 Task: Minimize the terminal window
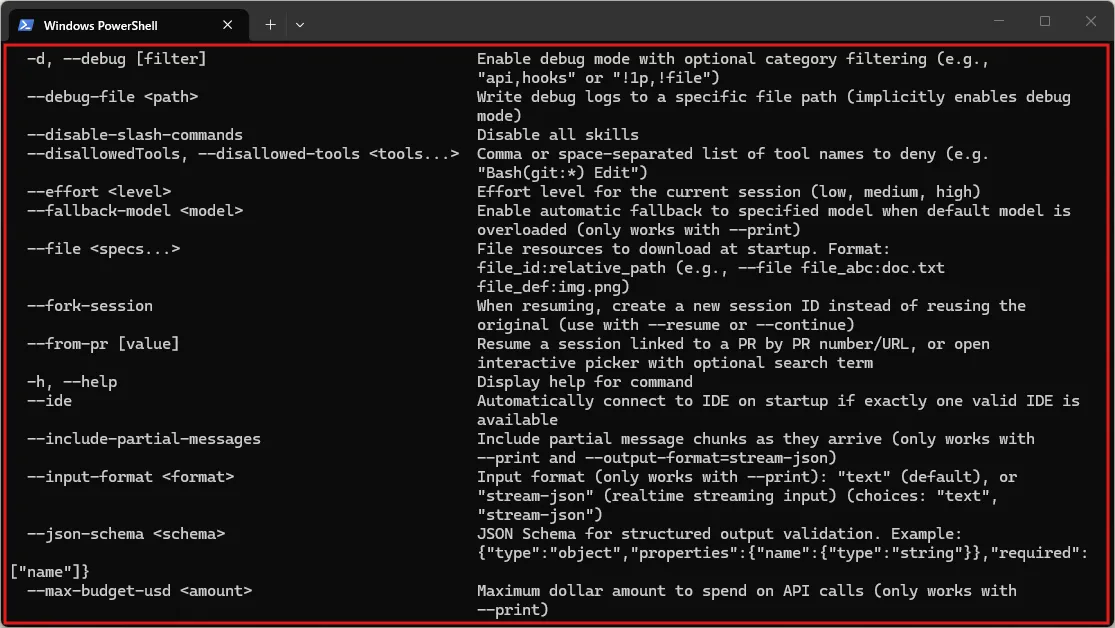click(x=999, y=21)
